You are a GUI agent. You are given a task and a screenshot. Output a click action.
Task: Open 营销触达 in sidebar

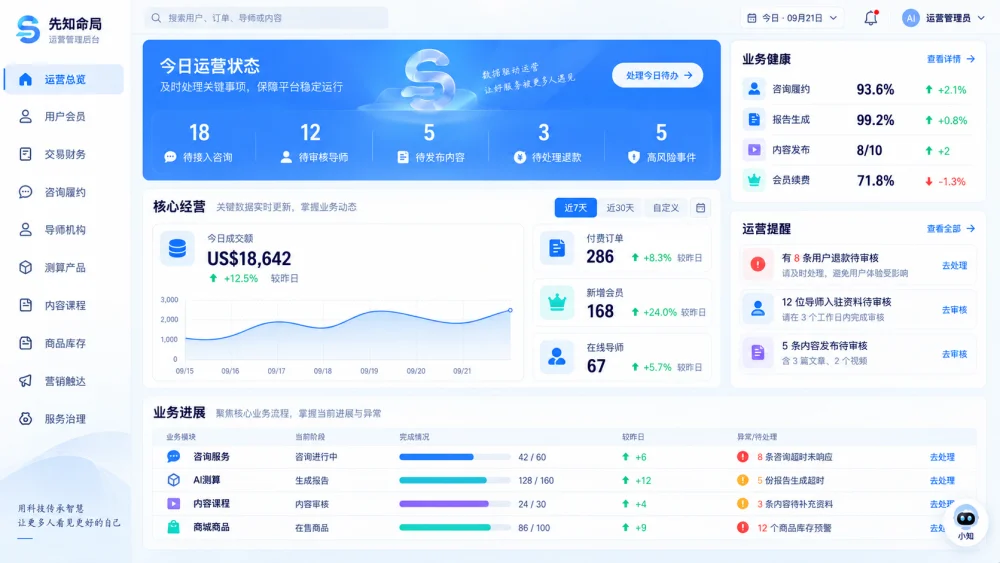[x=64, y=381]
